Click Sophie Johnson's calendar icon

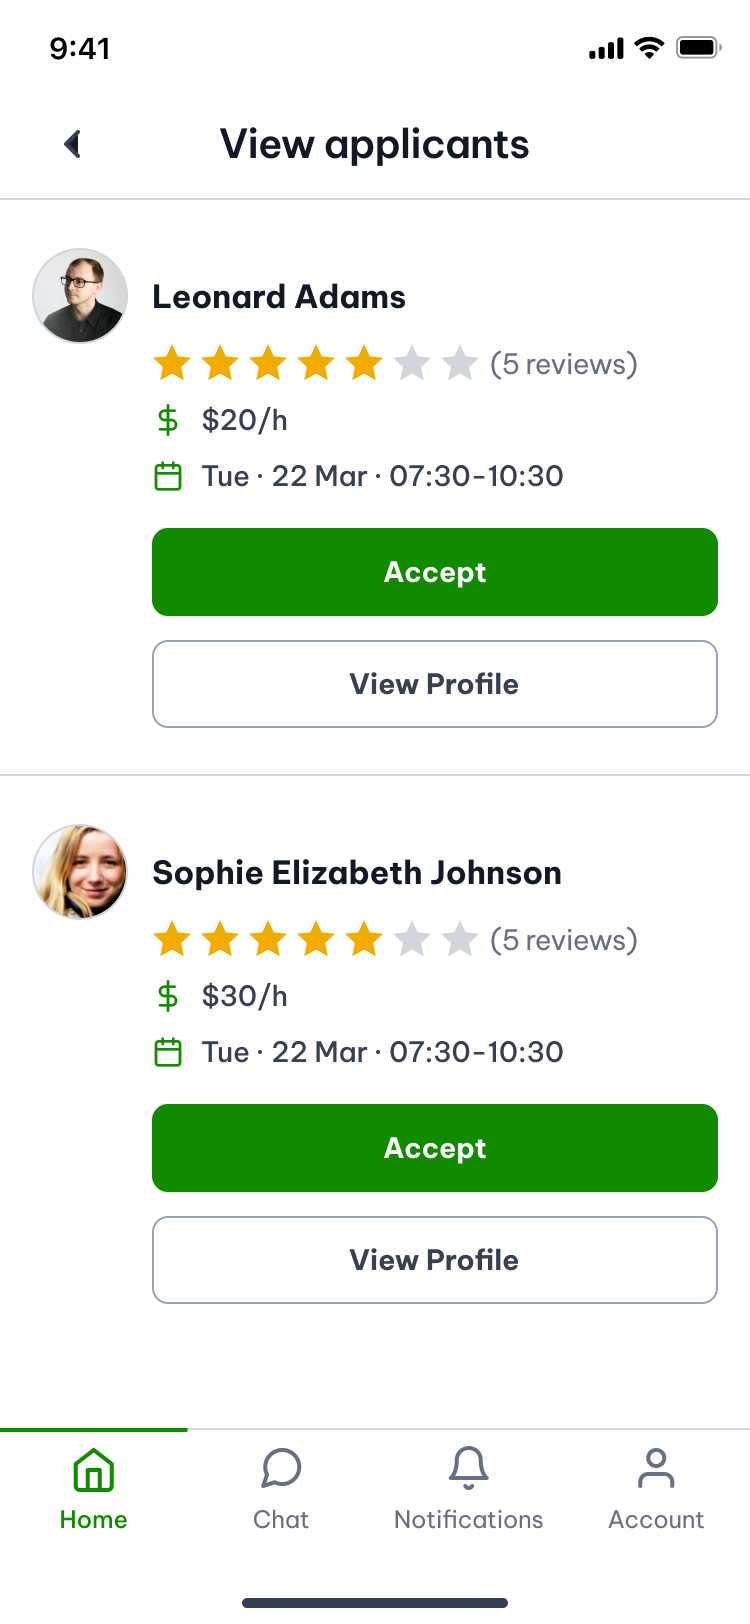(x=168, y=1052)
